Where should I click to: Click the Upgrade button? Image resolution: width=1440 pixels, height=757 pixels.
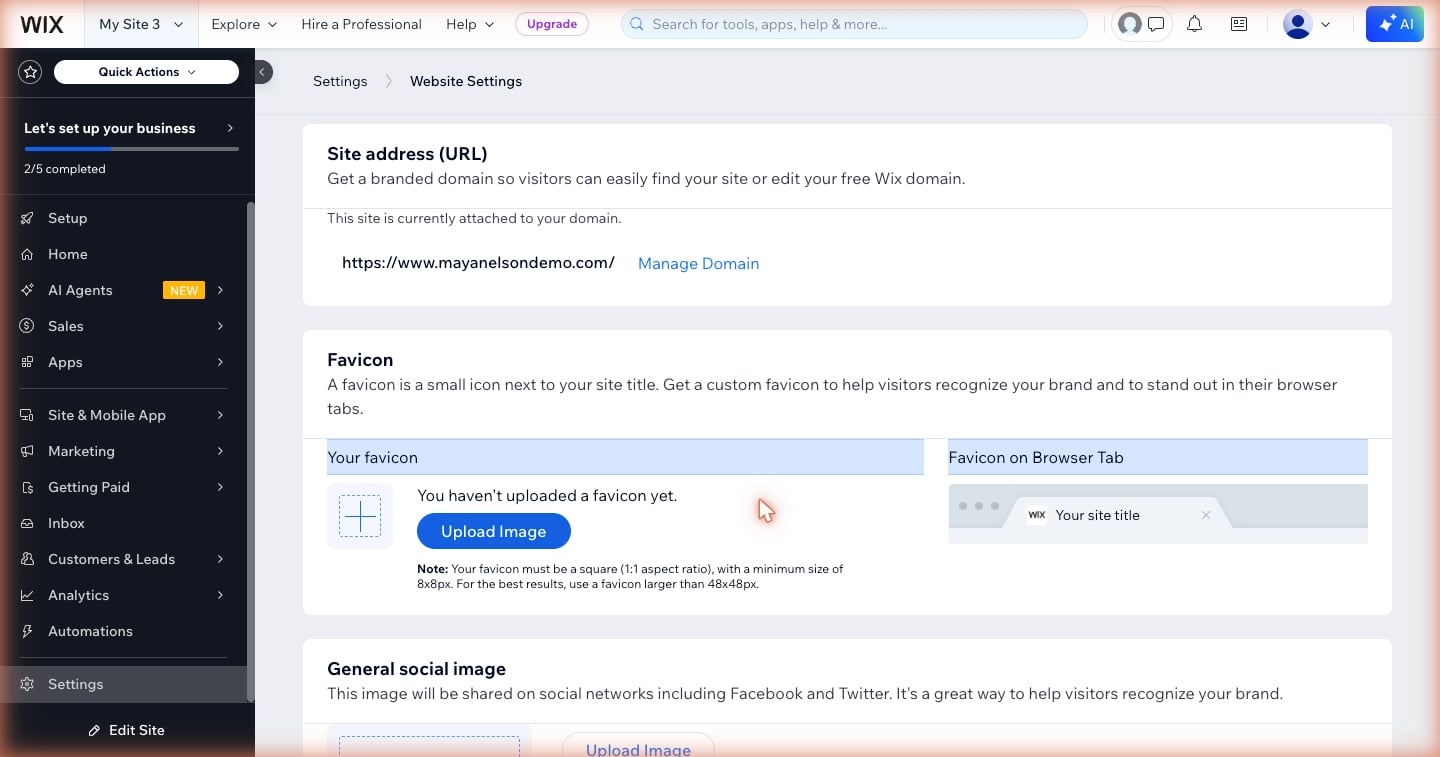pos(552,24)
